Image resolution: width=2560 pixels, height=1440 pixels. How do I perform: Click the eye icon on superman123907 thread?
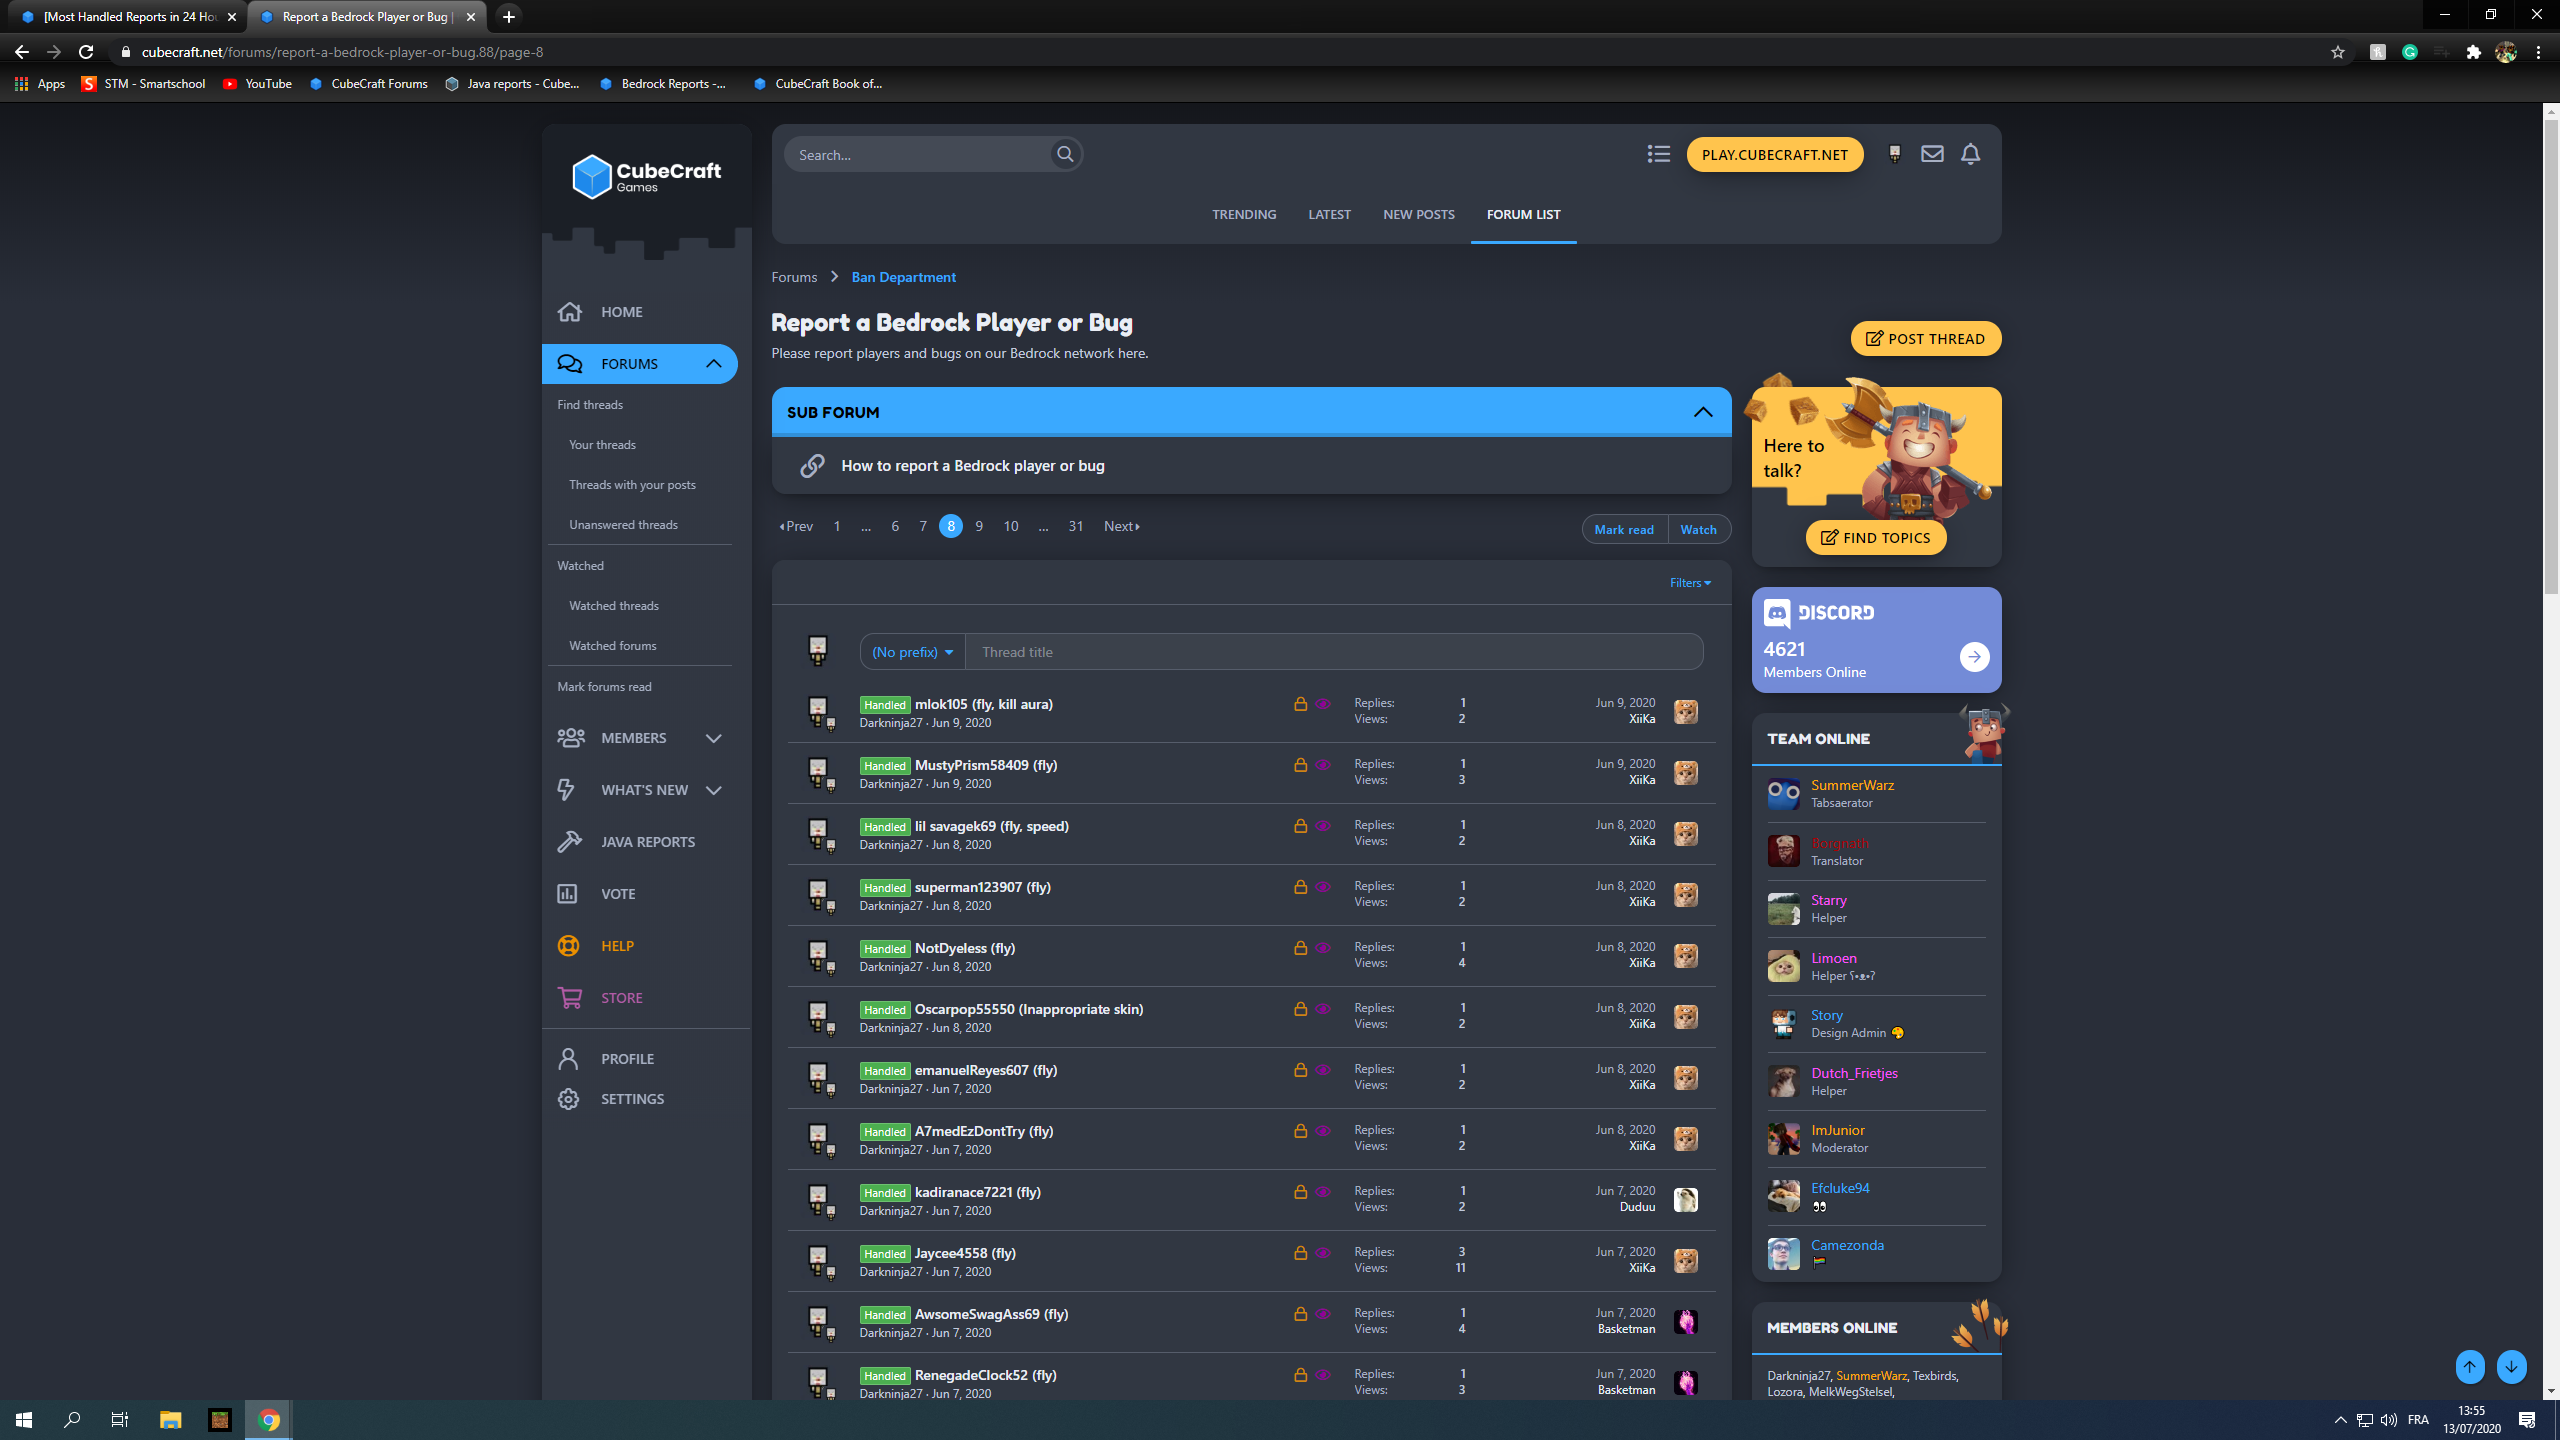click(1323, 887)
